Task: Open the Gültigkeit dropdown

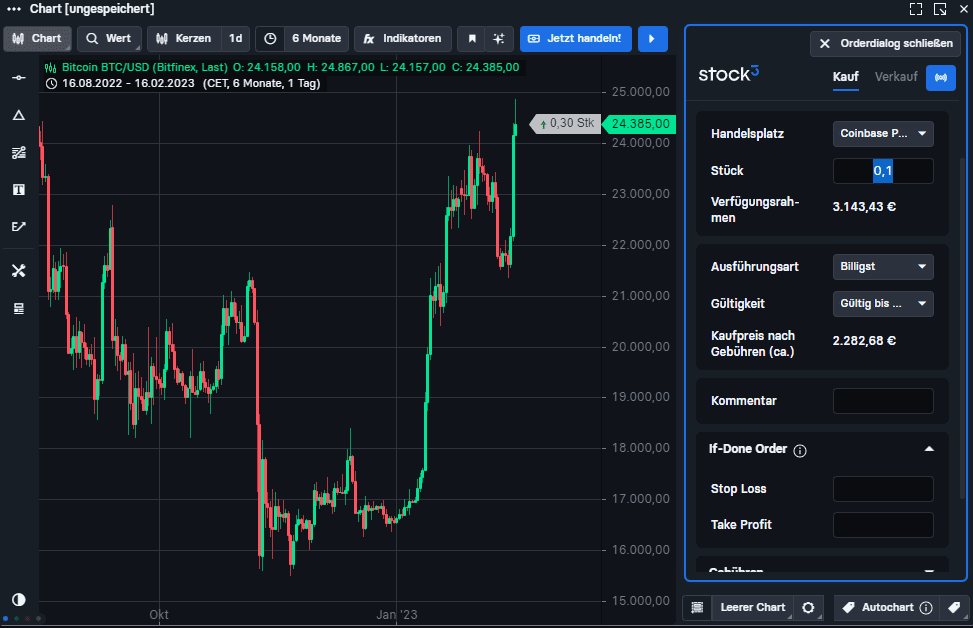Action: (883, 303)
